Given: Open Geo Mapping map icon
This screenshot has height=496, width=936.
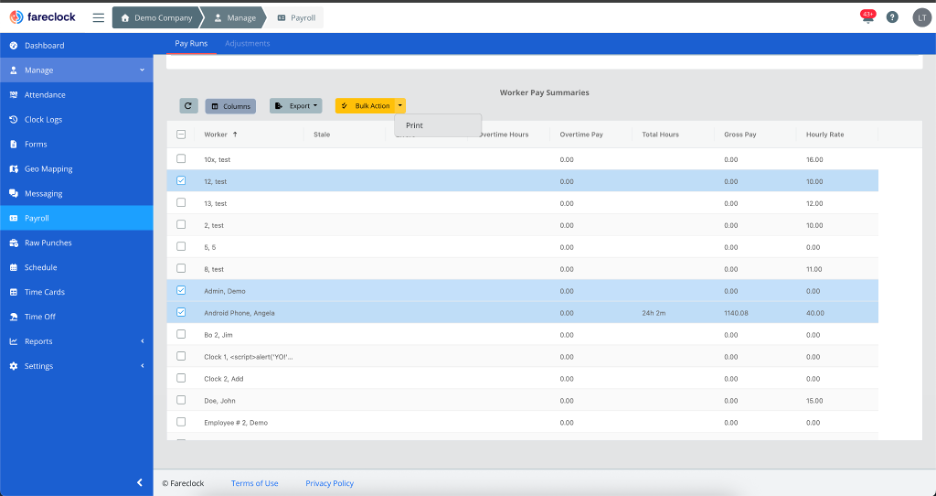Looking at the screenshot, I should (13, 169).
